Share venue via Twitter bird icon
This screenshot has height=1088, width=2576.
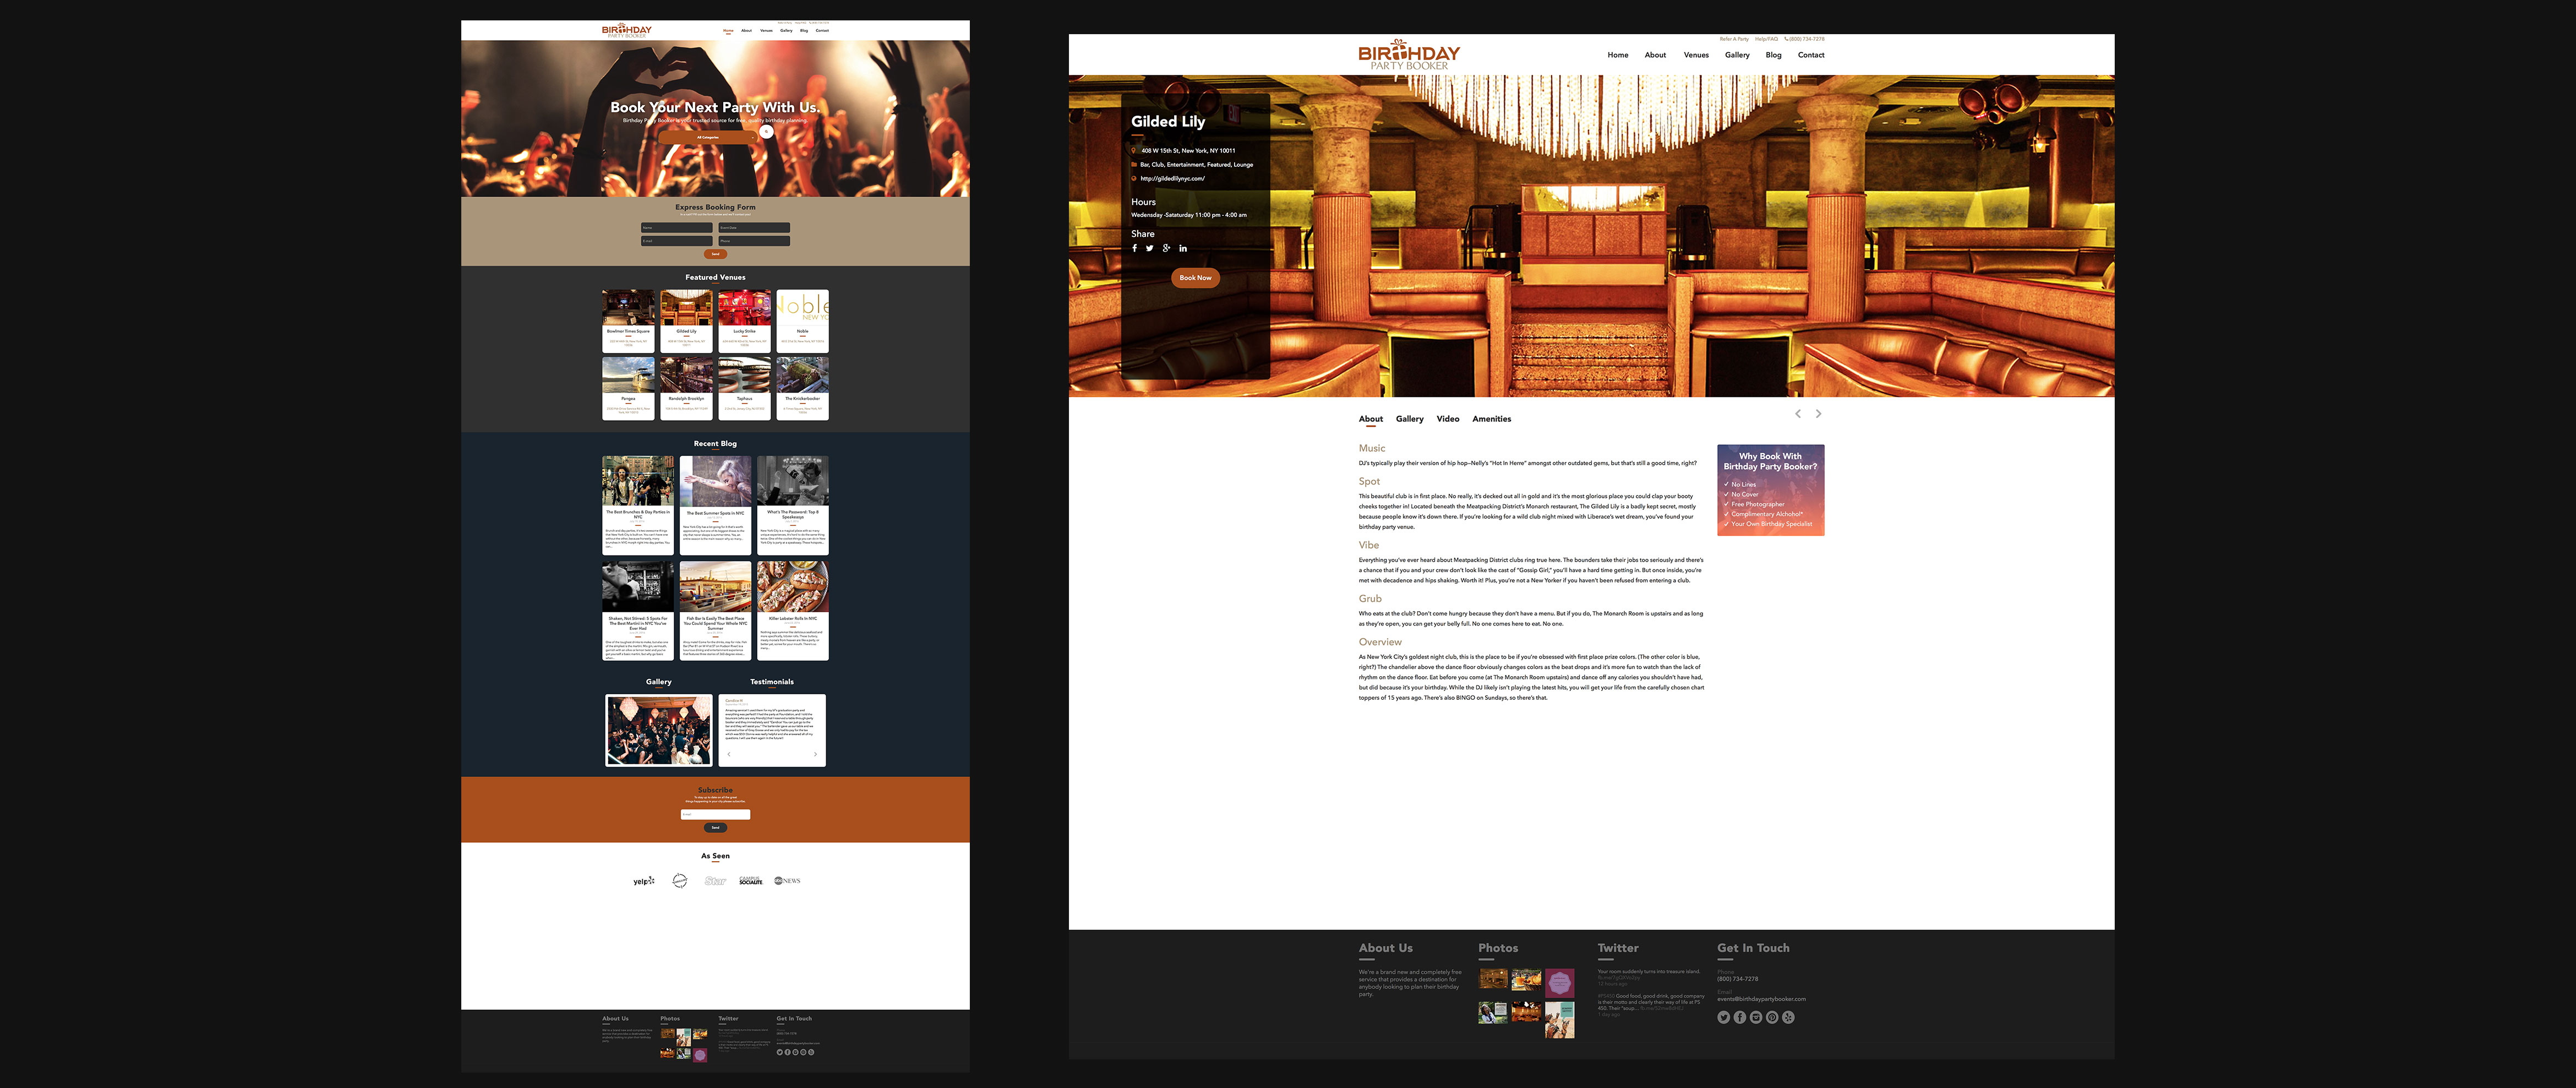click(x=1150, y=248)
